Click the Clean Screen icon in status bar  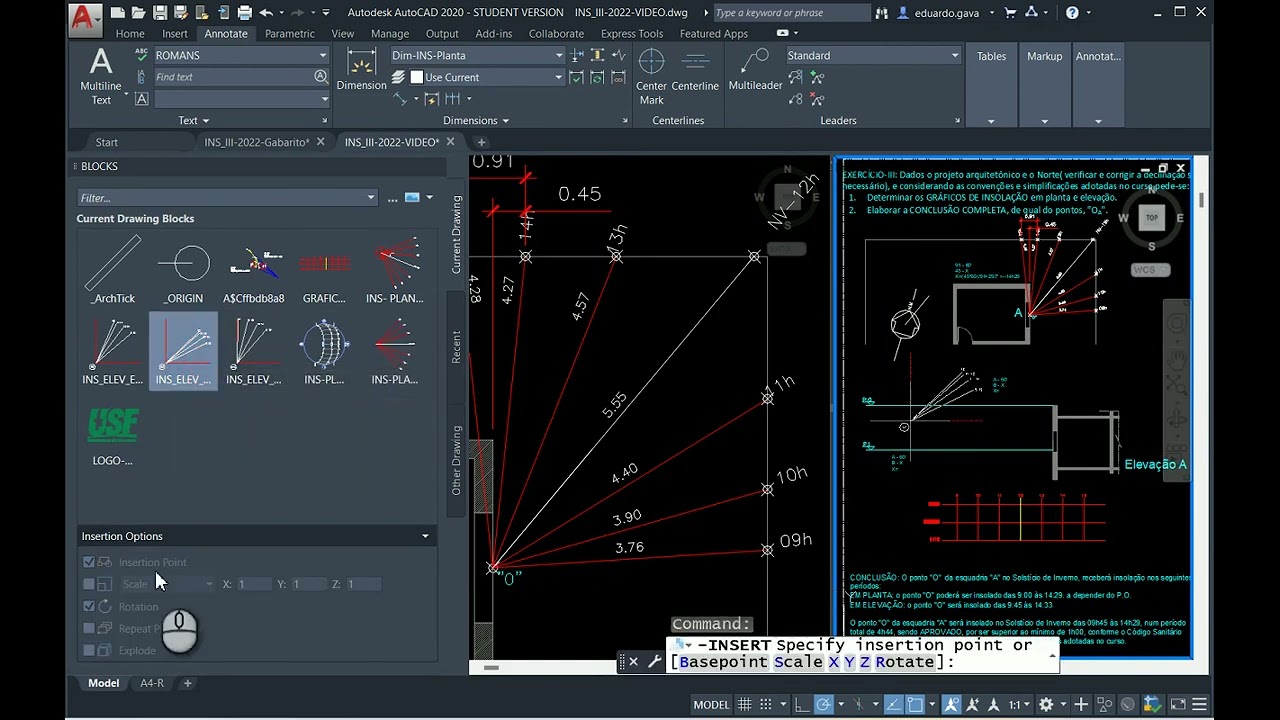coord(1176,705)
